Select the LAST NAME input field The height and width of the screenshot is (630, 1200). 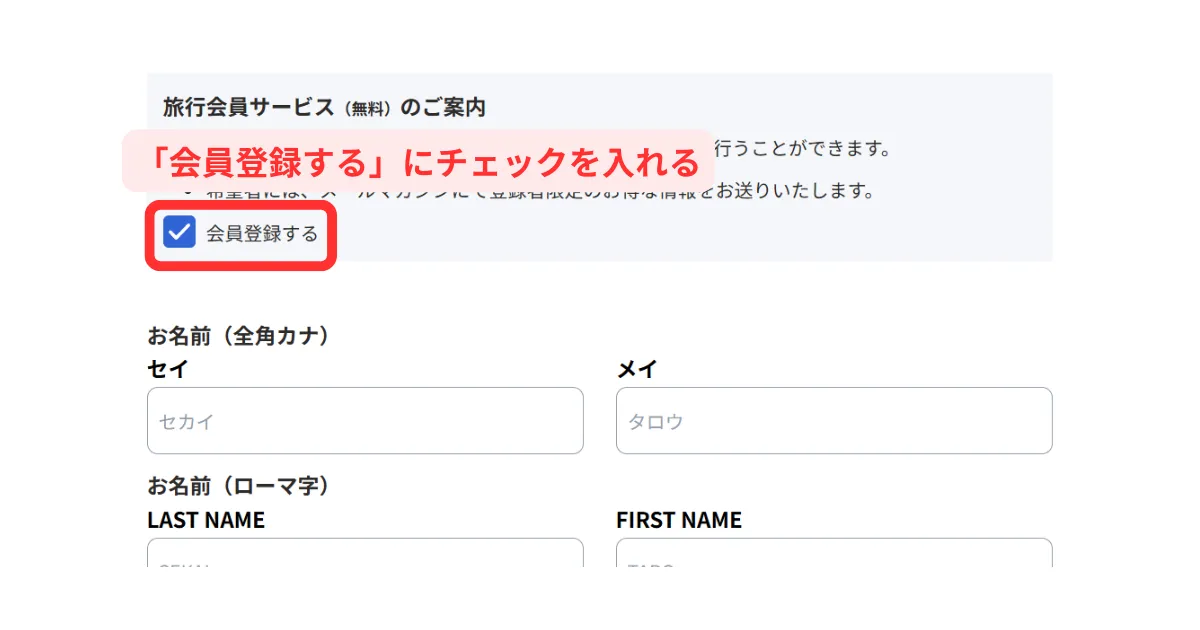click(x=365, y=554)
